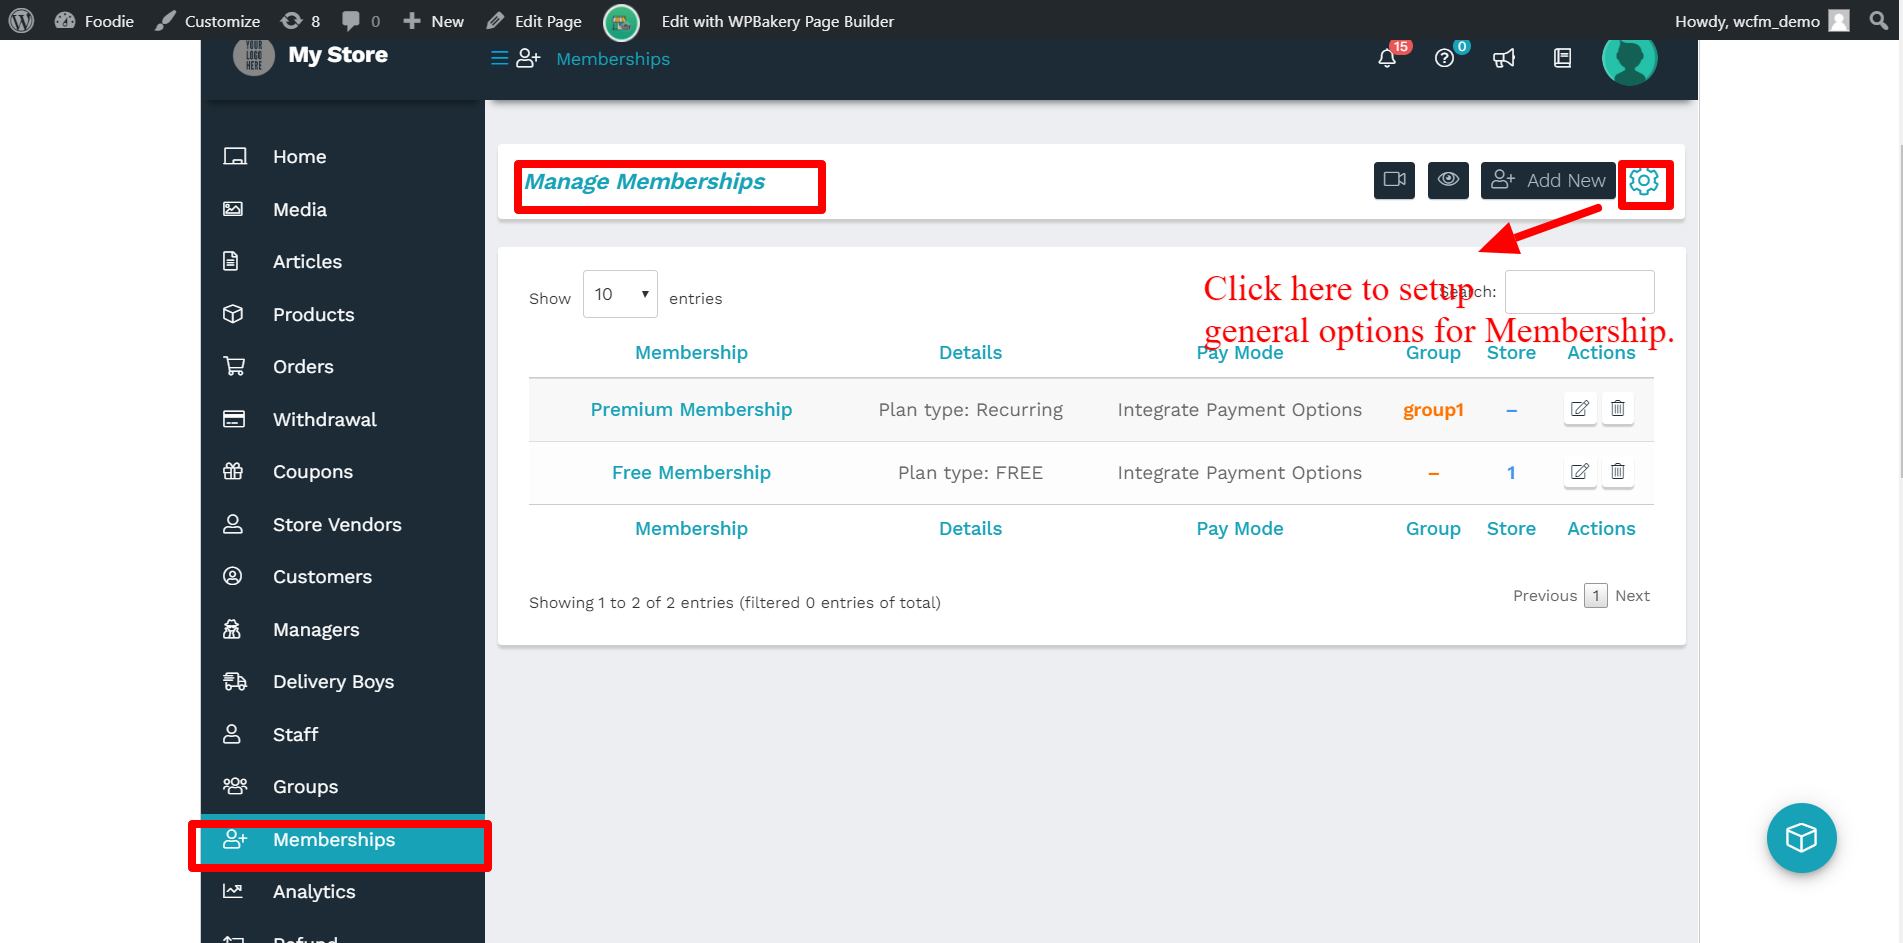Click the Add New membership button

1548,180
